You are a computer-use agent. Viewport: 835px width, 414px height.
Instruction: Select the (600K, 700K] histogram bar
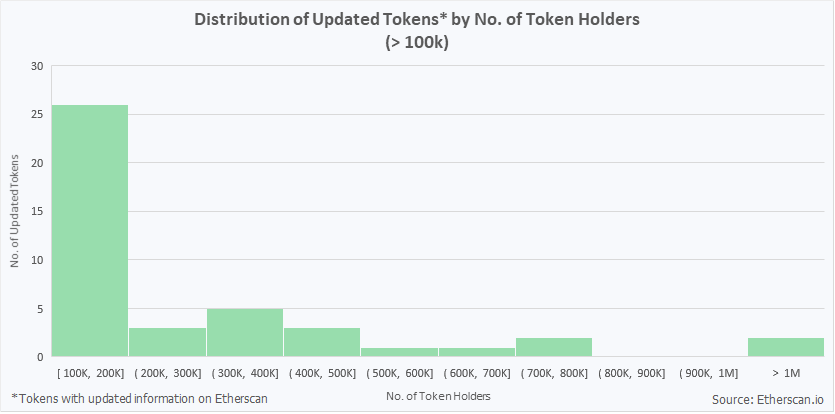(476, 352)
